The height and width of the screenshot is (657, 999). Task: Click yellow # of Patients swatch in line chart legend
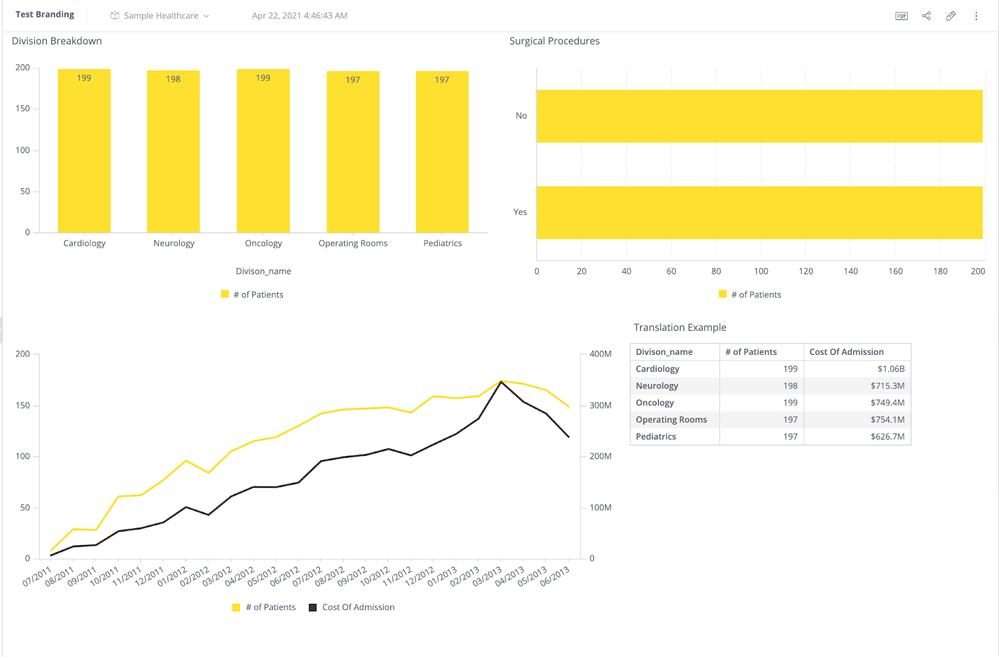coord(236,607)
